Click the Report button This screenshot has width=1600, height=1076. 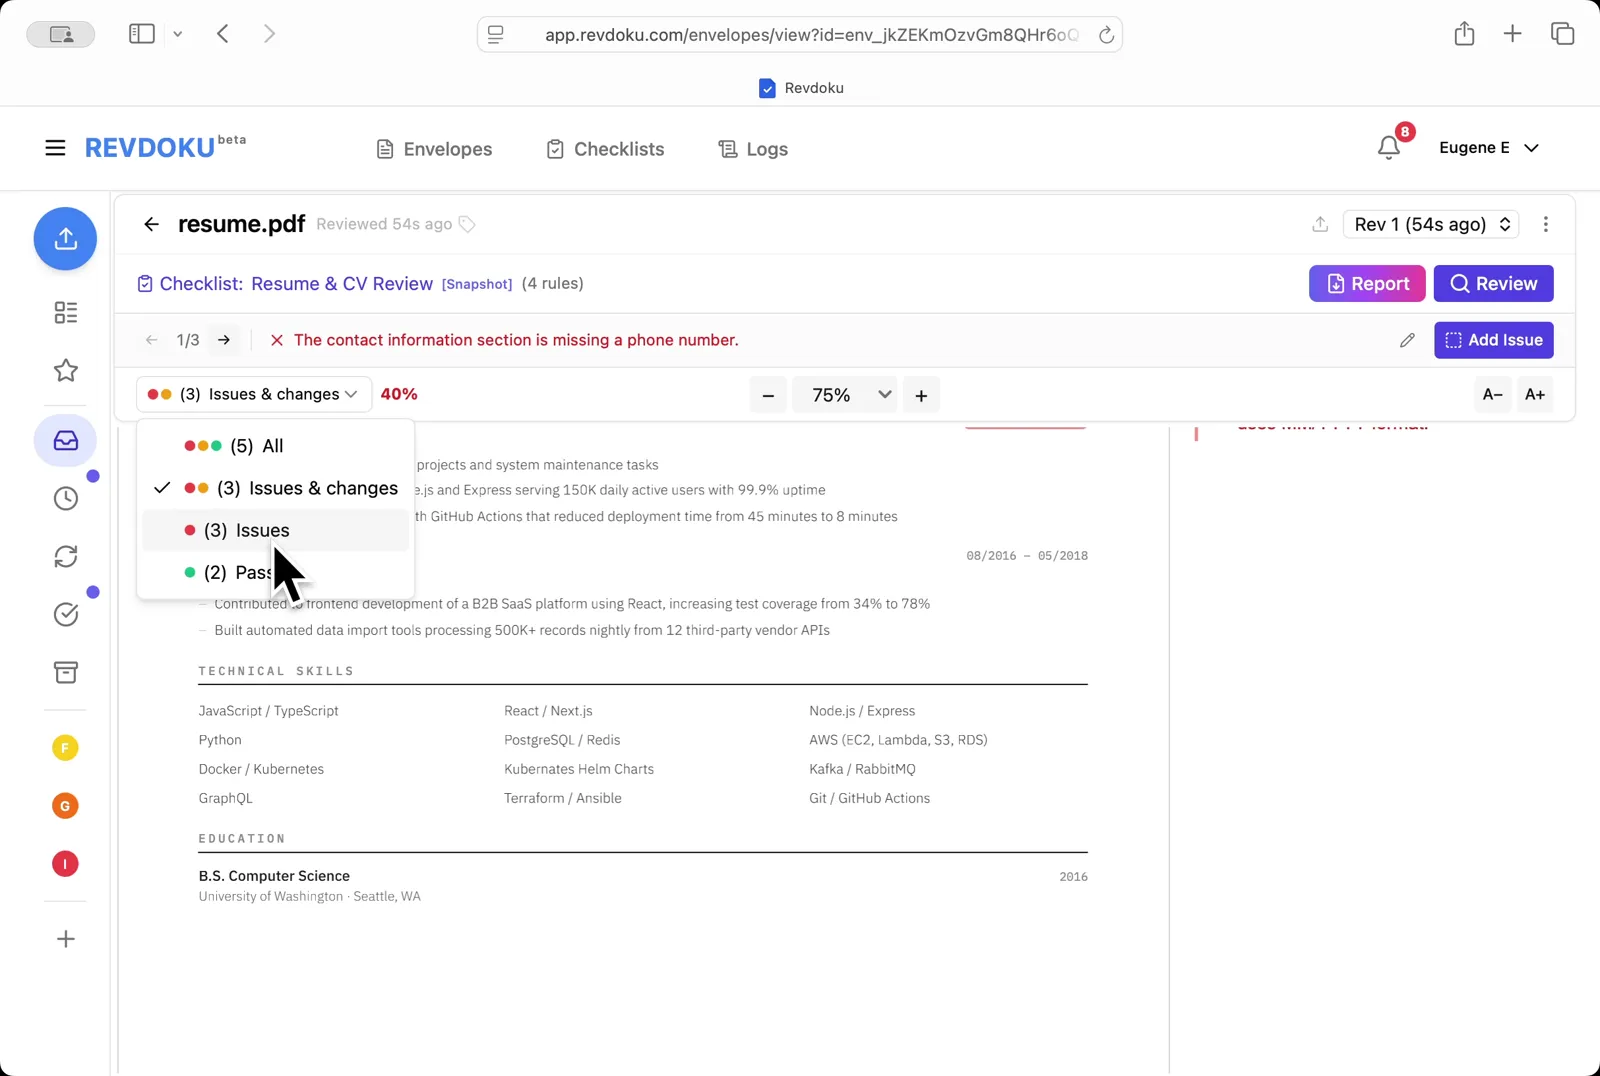pyautogui.click(x=1366, y=283)
